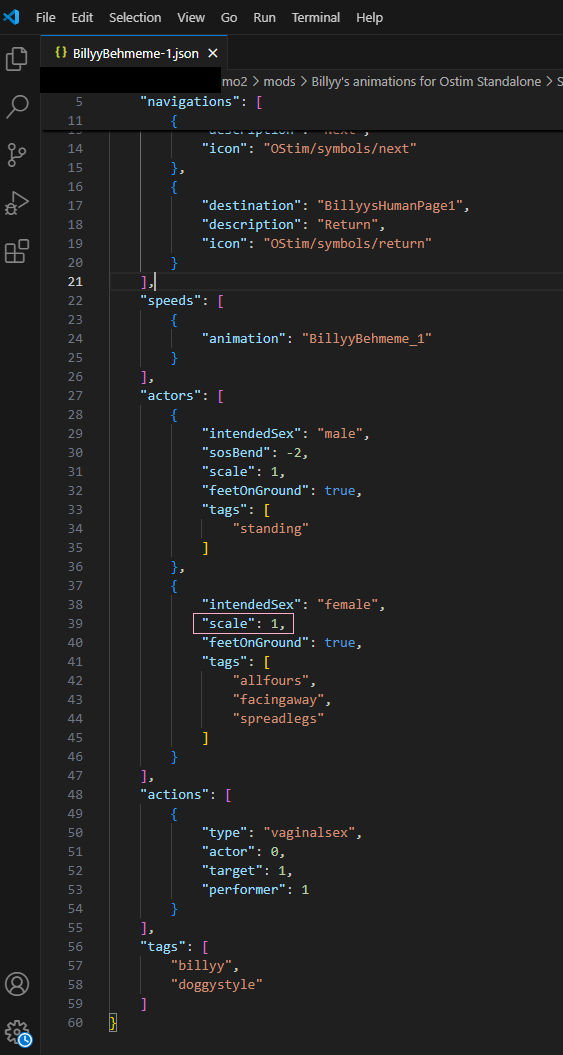The height and width of the screenshot is (1055, 563).
Task: Click the "billyy" tag string
Action: coord(201,966)
